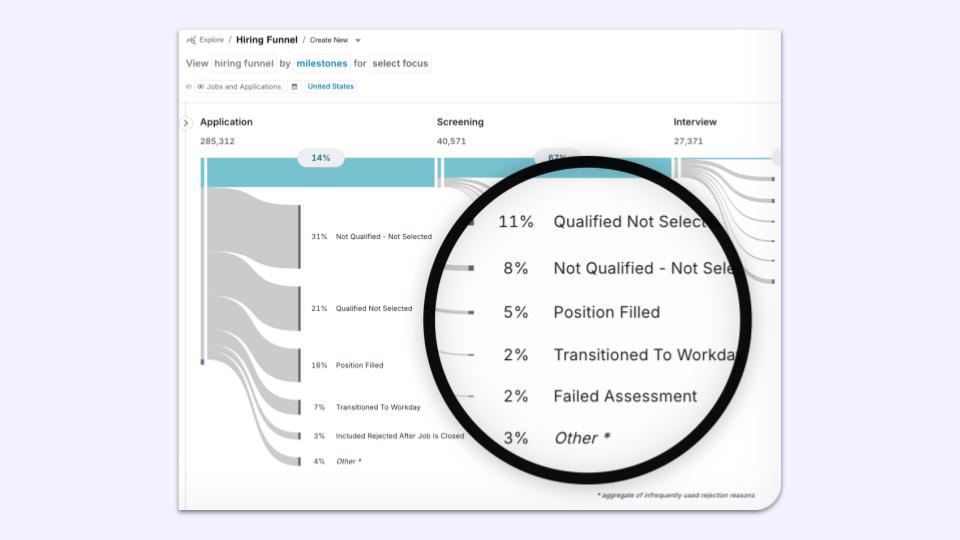Click the Position Filled 16% label
This screenshot has width=960, height=540.
pyautogui.click(x=347, y=365)
